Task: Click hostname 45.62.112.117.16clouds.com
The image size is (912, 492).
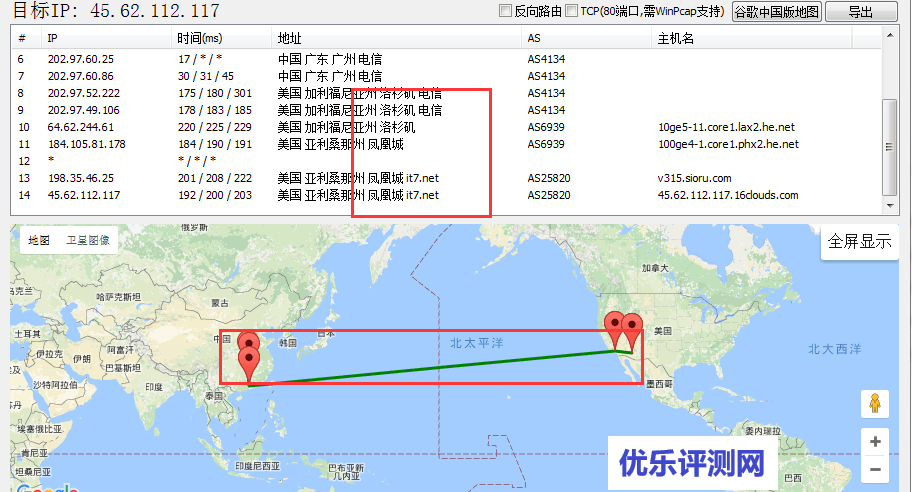Action: click(728, 195)
